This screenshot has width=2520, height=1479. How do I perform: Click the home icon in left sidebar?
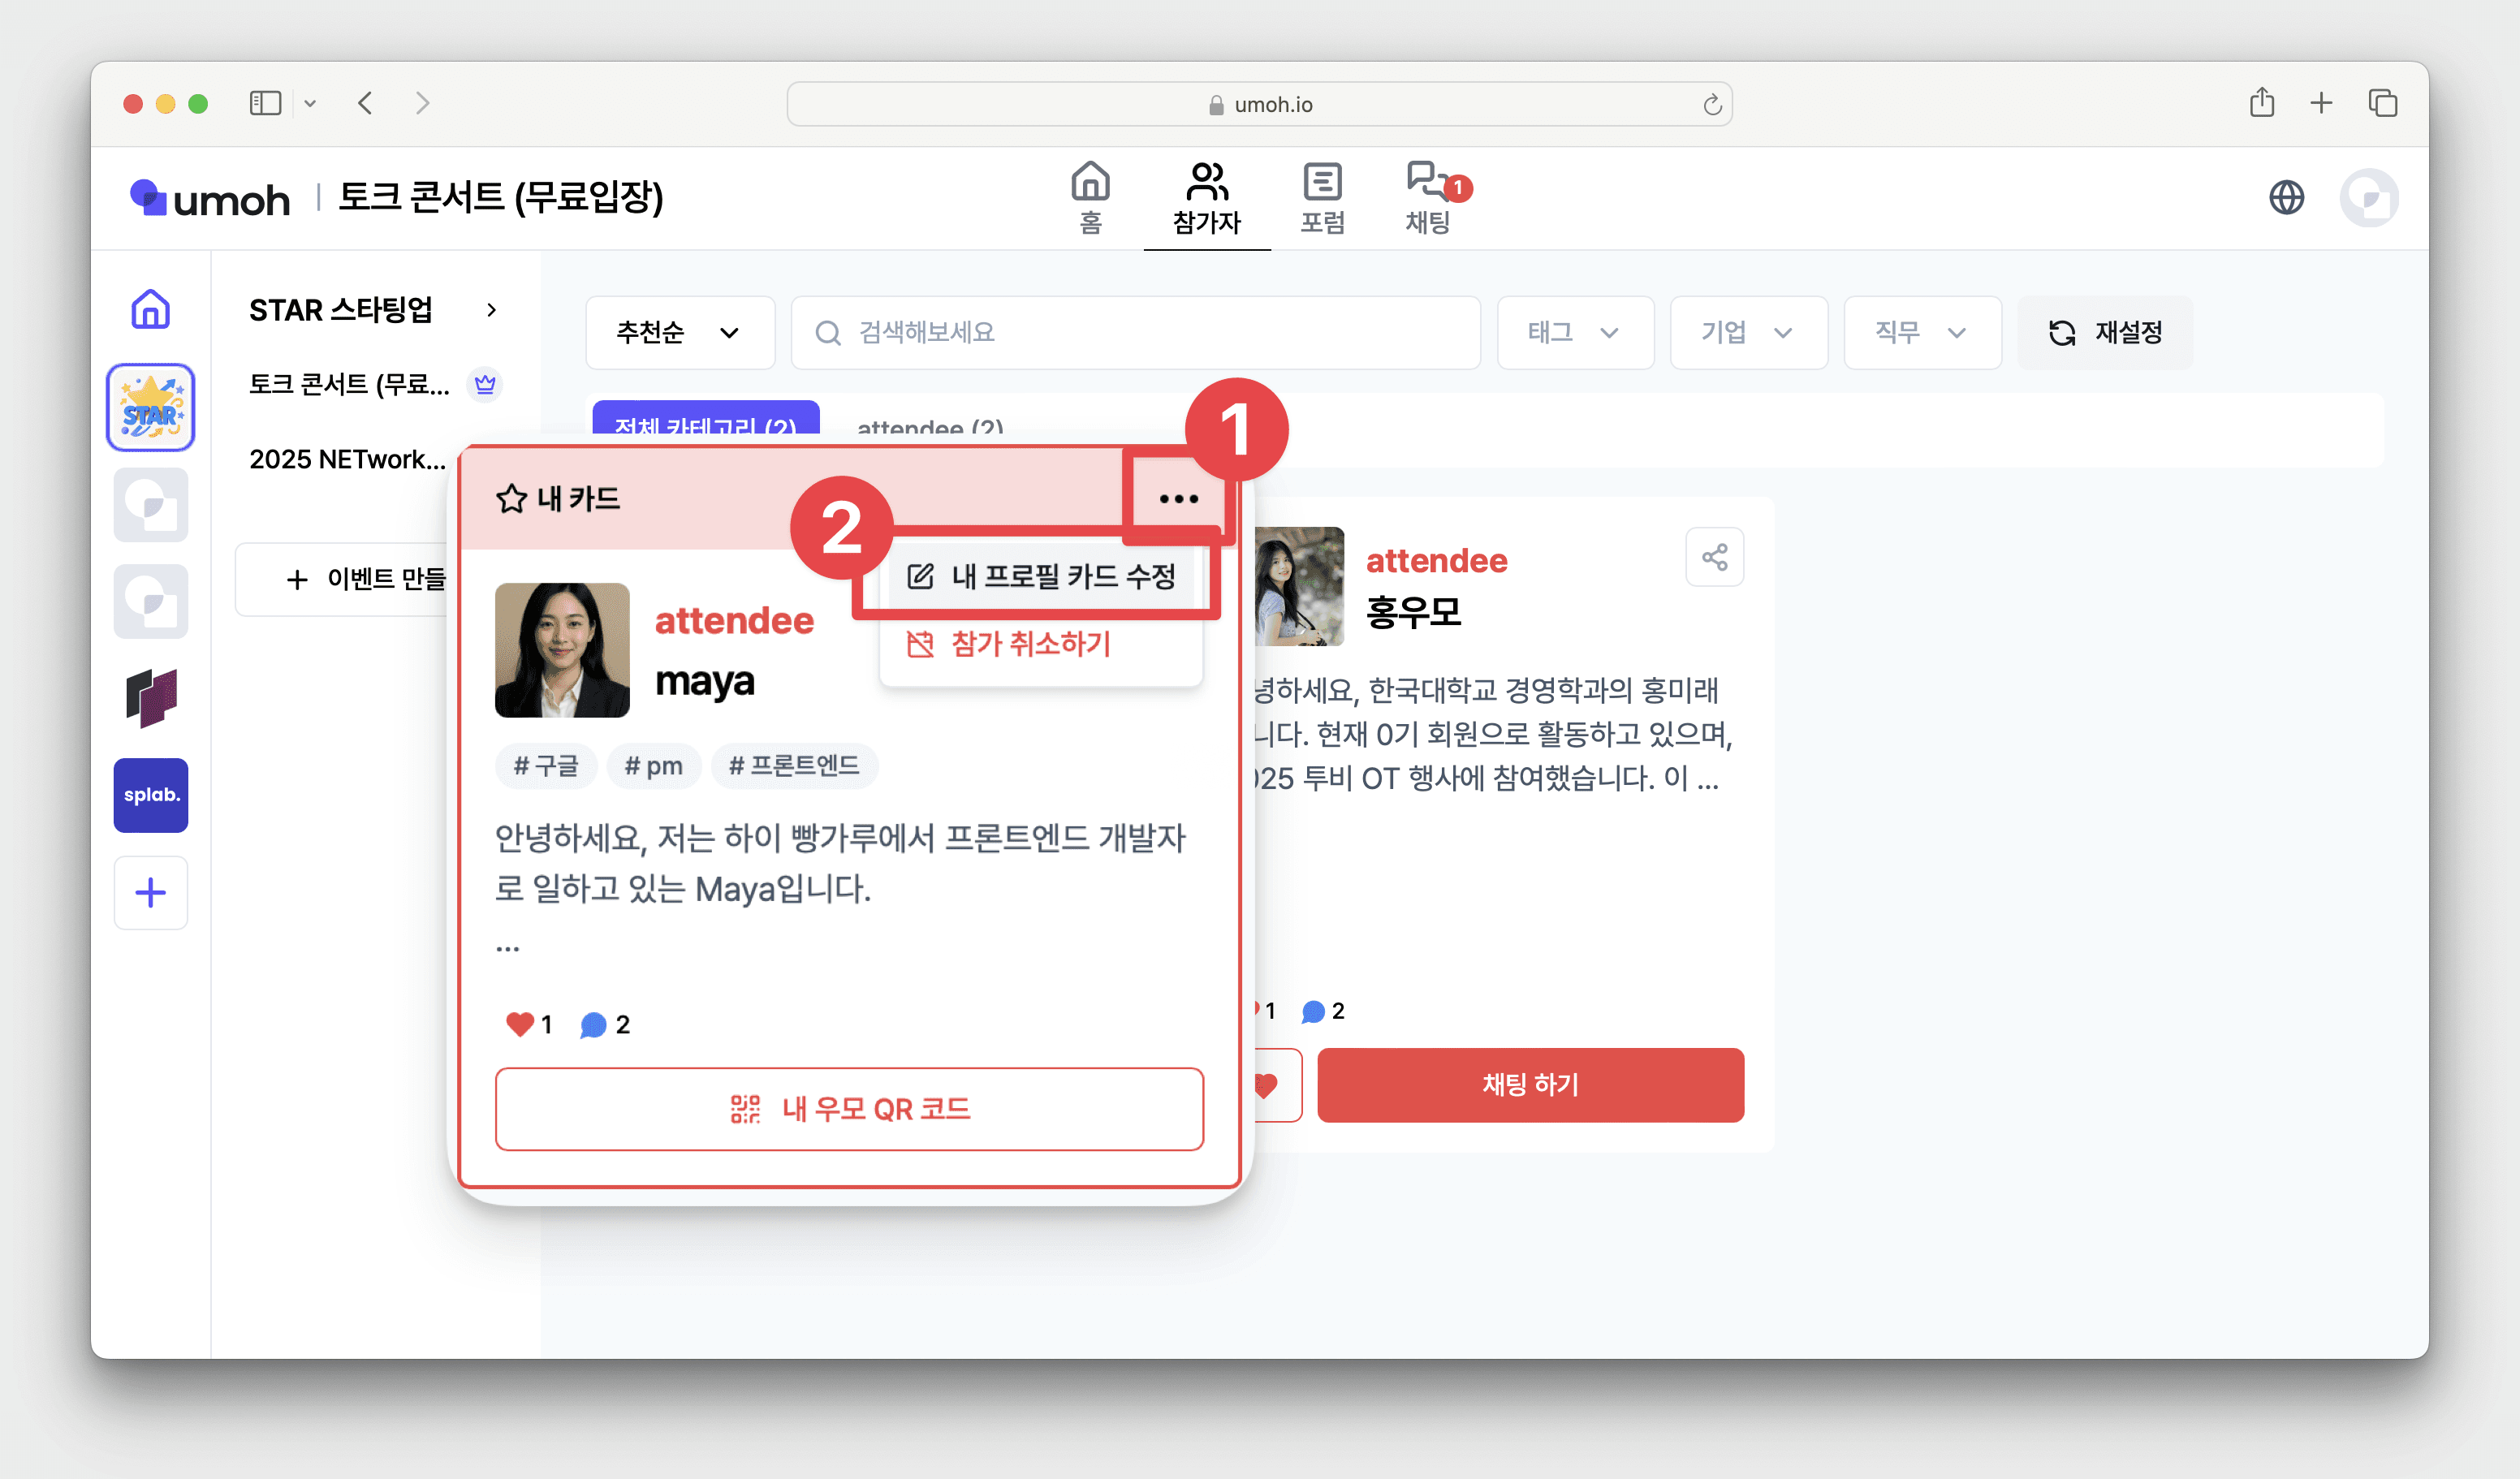[x=150, y=309]
